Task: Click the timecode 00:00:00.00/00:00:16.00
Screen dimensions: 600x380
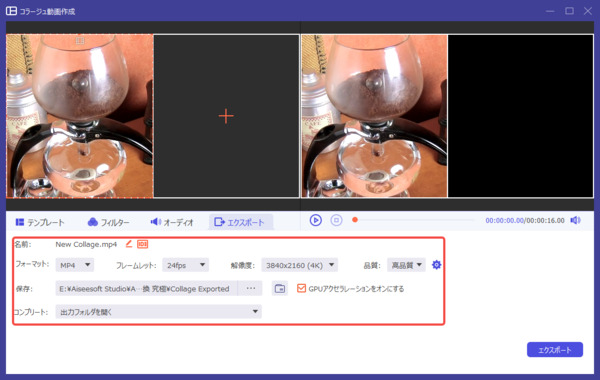Action: tap(525, 220)
